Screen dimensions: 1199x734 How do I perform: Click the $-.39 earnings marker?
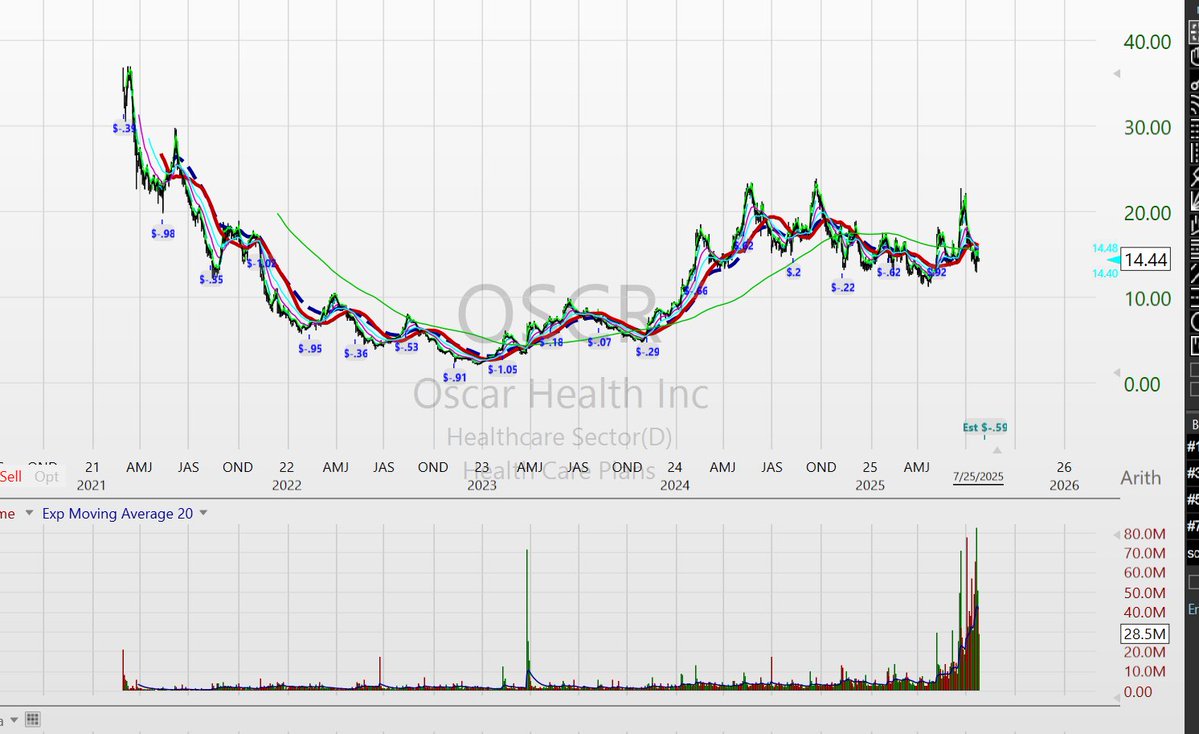pos(124,128)
